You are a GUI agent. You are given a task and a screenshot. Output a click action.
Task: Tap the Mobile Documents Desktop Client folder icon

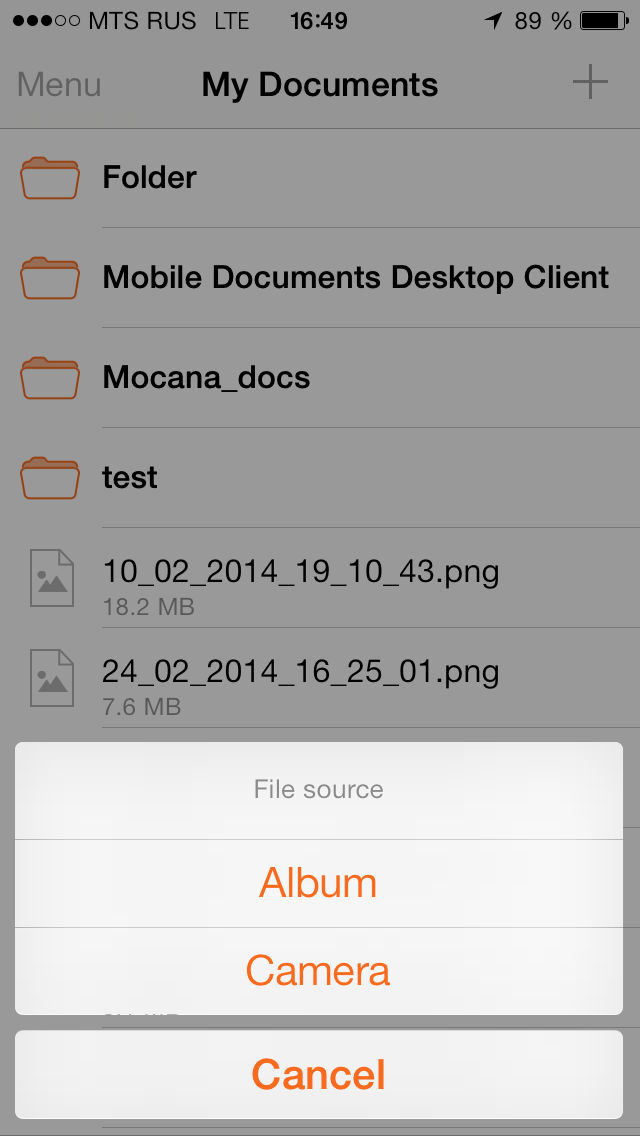tap(50, 277)
